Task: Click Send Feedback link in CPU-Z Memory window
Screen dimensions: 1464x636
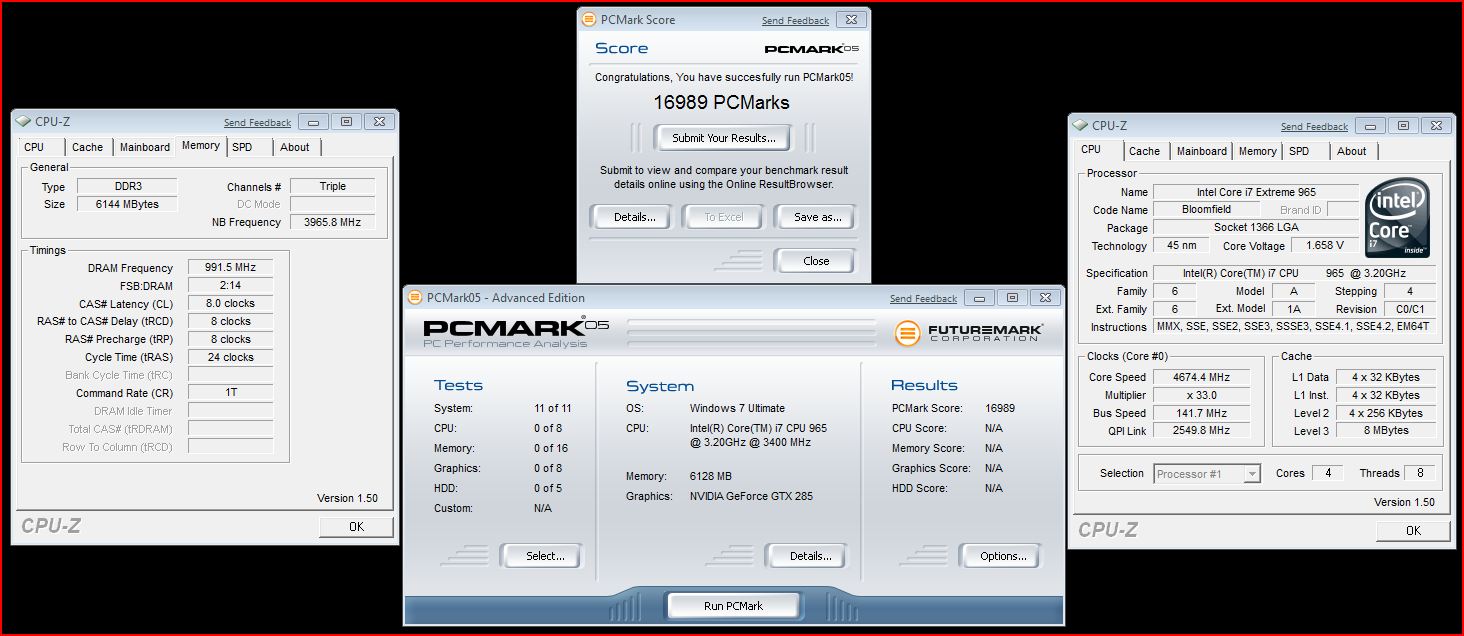Action: coord(257,123)
